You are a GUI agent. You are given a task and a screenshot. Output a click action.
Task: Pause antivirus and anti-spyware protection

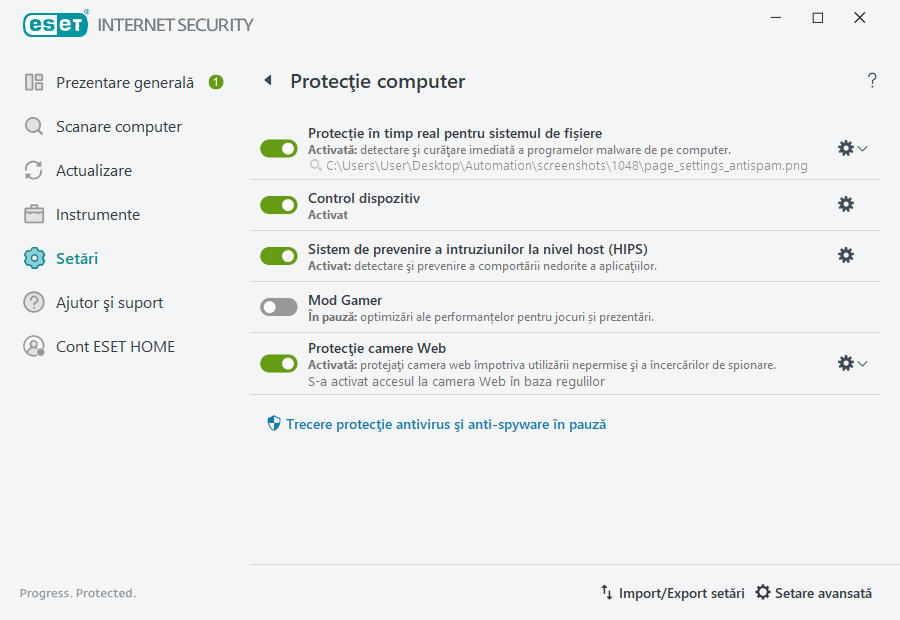(x=440, y=424)
